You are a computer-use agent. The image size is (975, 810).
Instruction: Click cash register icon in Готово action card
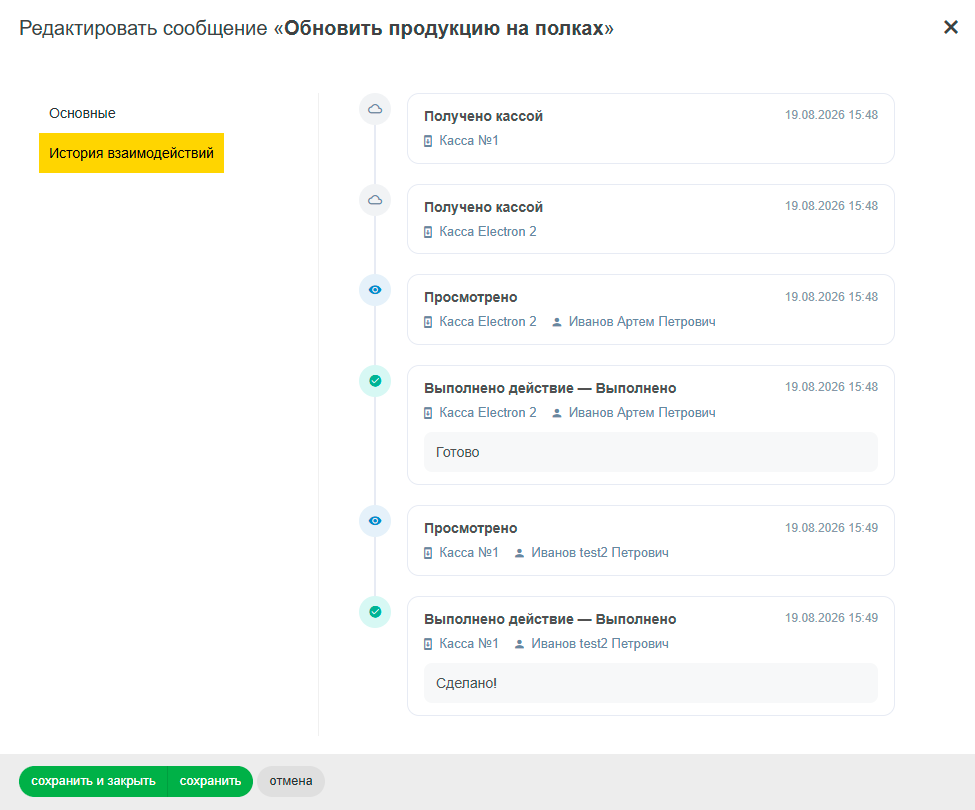(428, 413)
